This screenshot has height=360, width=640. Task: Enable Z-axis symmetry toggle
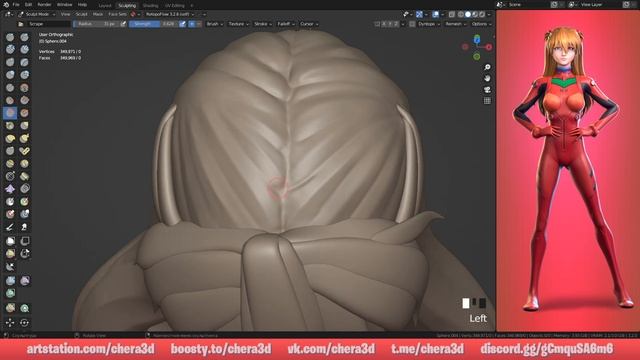[396, 24]
